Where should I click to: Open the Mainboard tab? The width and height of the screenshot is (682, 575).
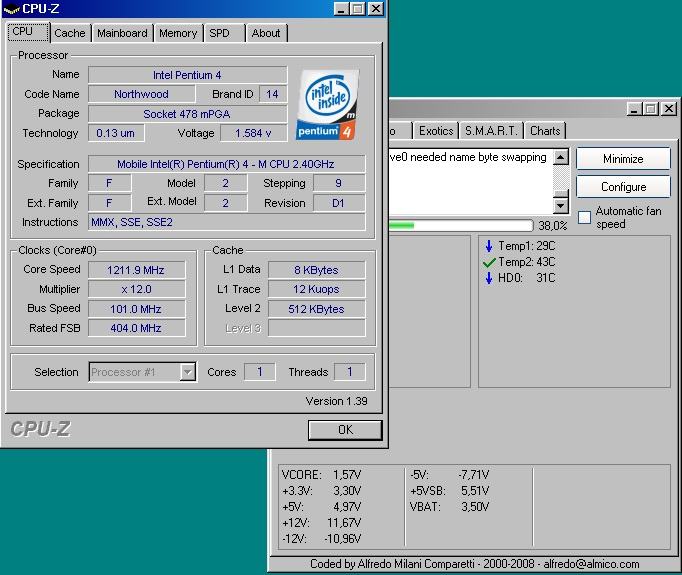tap(122, 33)
